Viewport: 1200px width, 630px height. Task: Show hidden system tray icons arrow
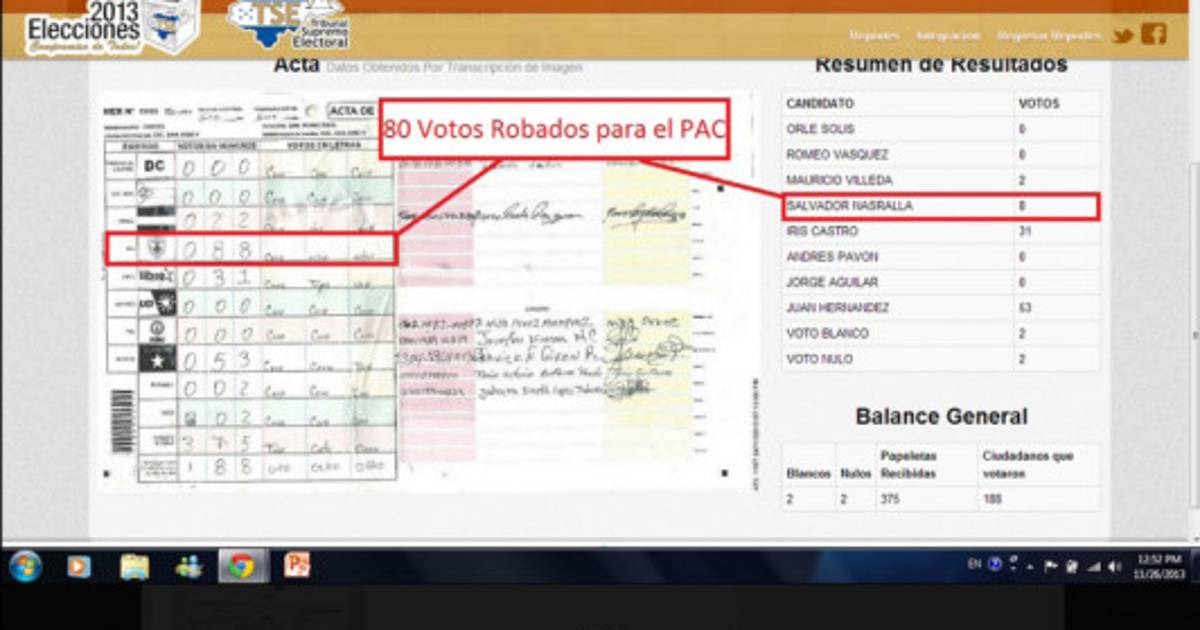click(x=1030, y=566)
